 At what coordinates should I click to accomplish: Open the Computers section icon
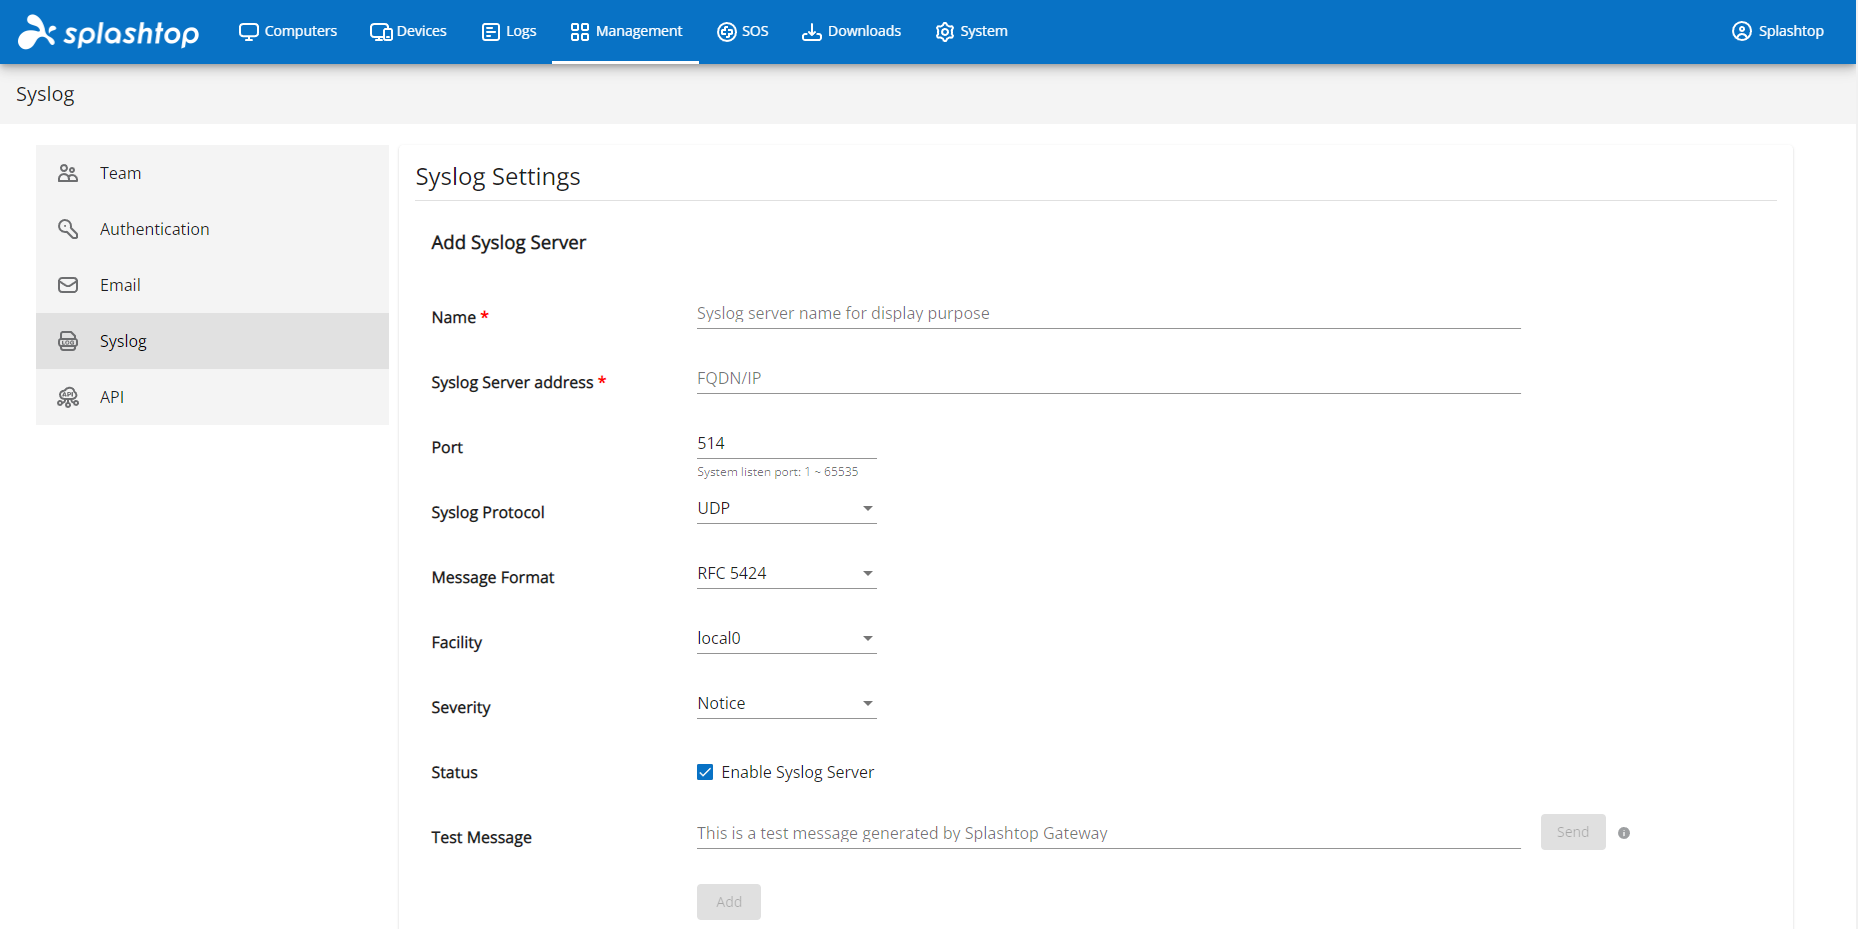tap(247, 31)
